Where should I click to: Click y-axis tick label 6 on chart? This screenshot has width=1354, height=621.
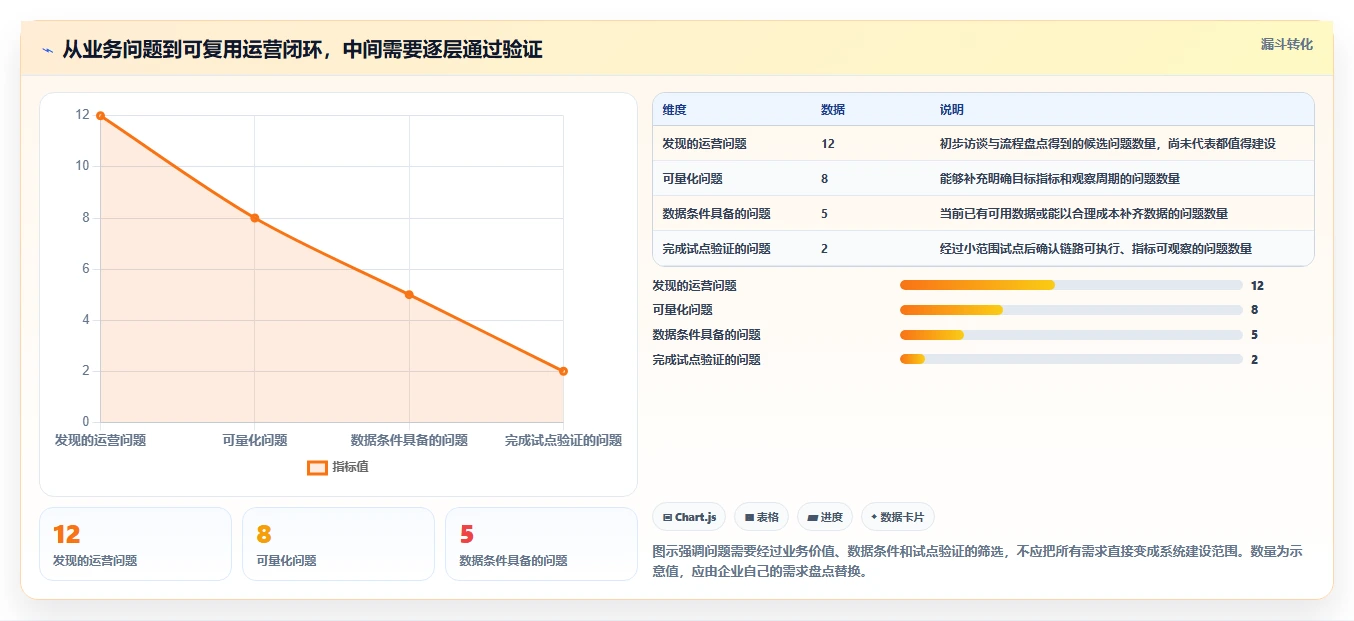click(85, 268)
